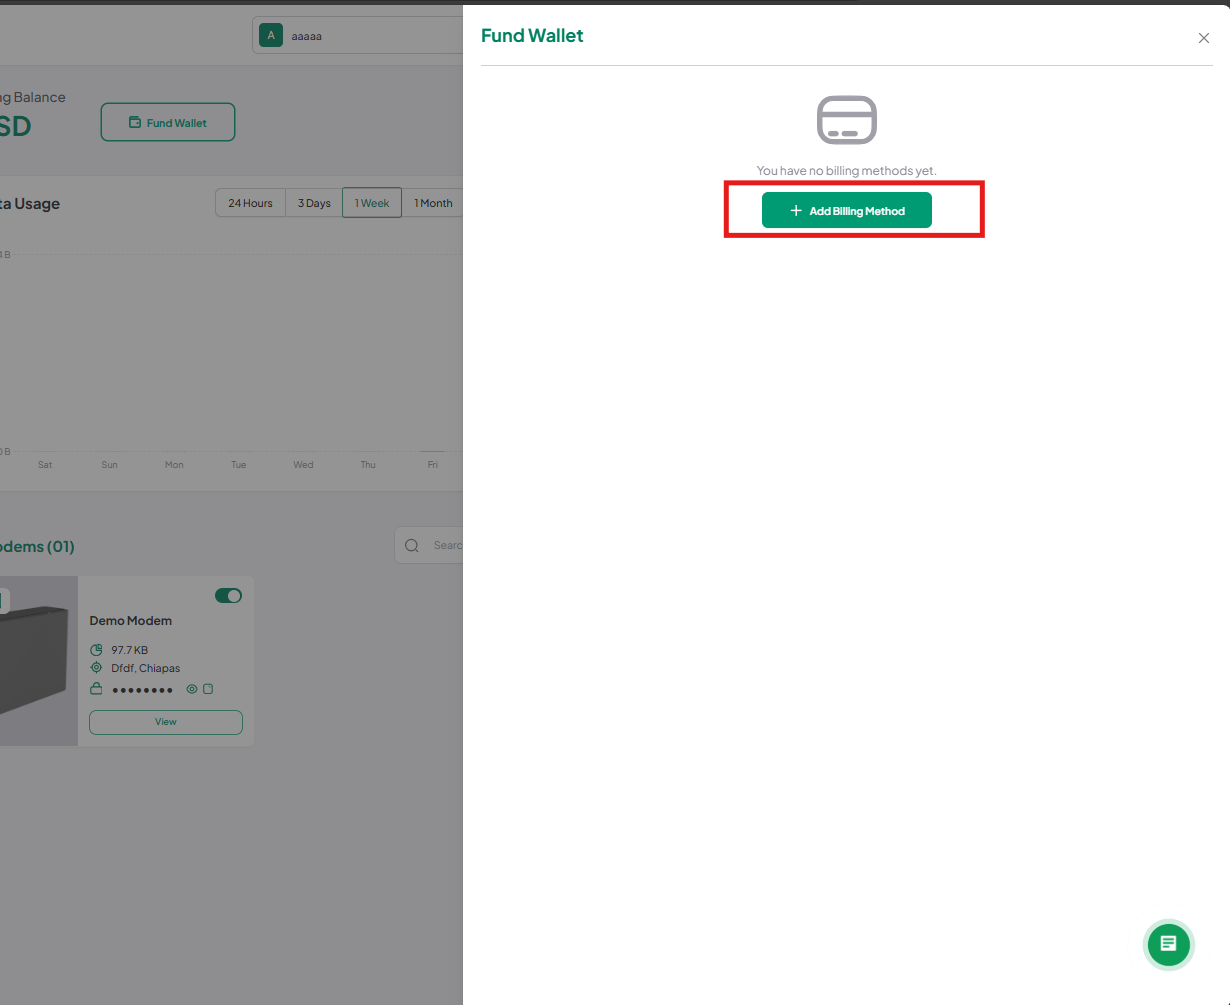Copy the Demo Modem password

point(208,689)
